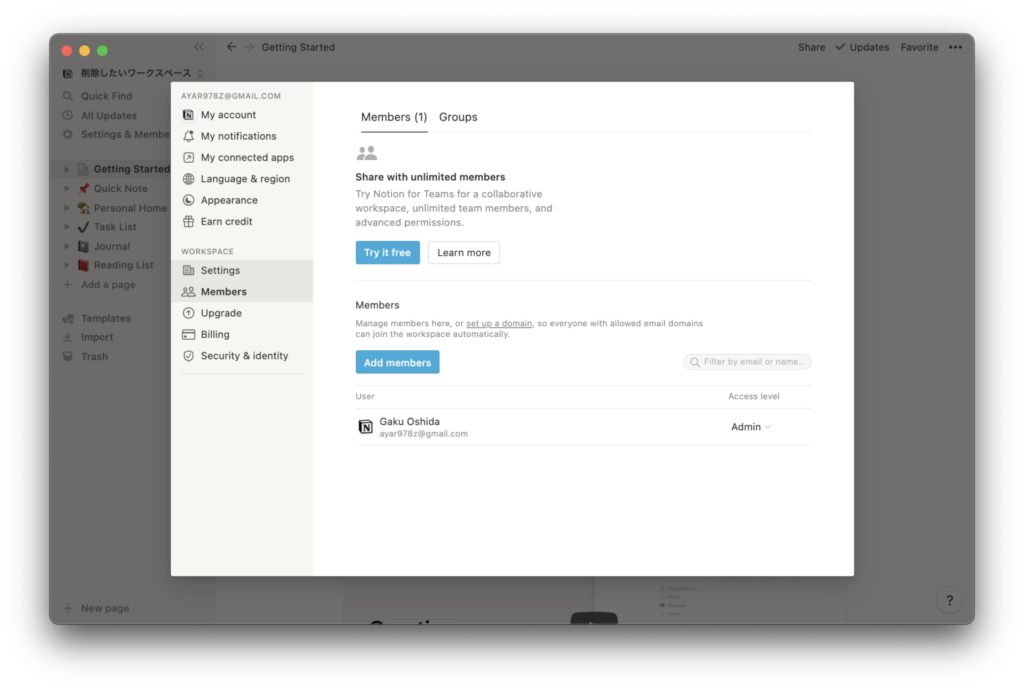The width and height of the screenshot is (1024, 690).
Task: Open Updates in the top bar
Action: pyautogui.click(x=862, y=47)
